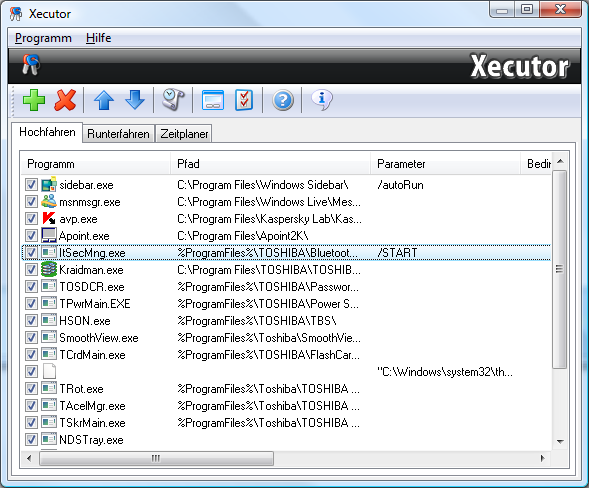Toggle the SmoothView.exe checkbox
This screenshot has height=488, width=589.
click(31, 338)
